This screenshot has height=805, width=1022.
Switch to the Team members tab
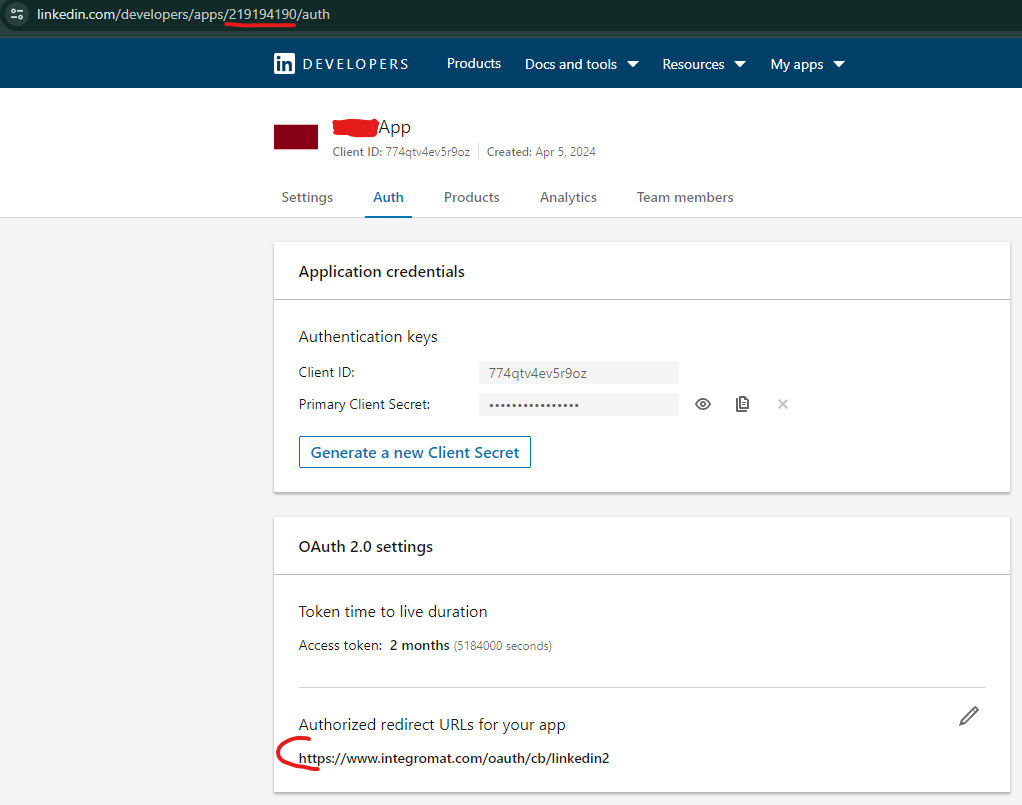(685, 197)
